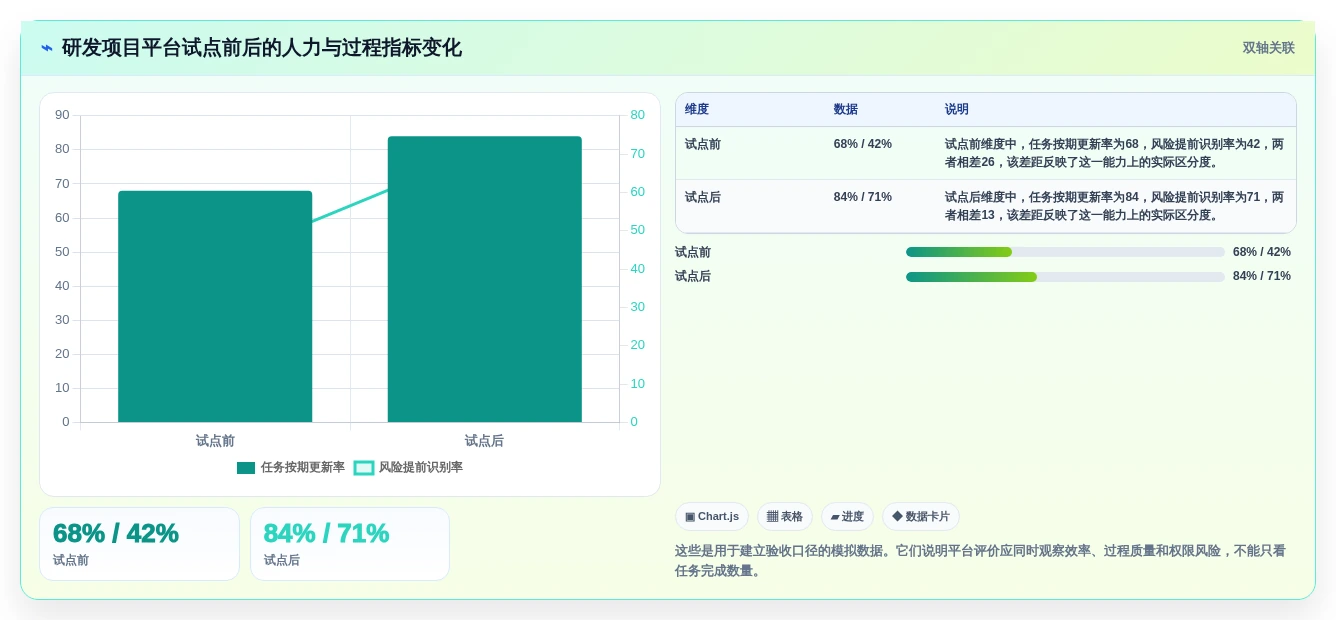Open the 68% / 42% data card
The width and height of the screenshot is (1336, 620).
coord(139,544)
